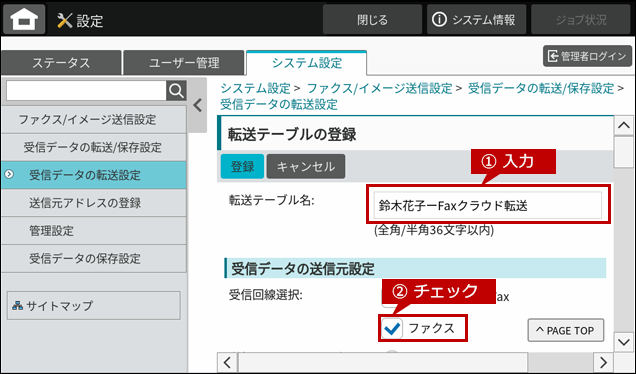This screenshot has height=374, width=636.
Task: Open 管理設定 sidebar item
Action: click(x=94, y=230)
